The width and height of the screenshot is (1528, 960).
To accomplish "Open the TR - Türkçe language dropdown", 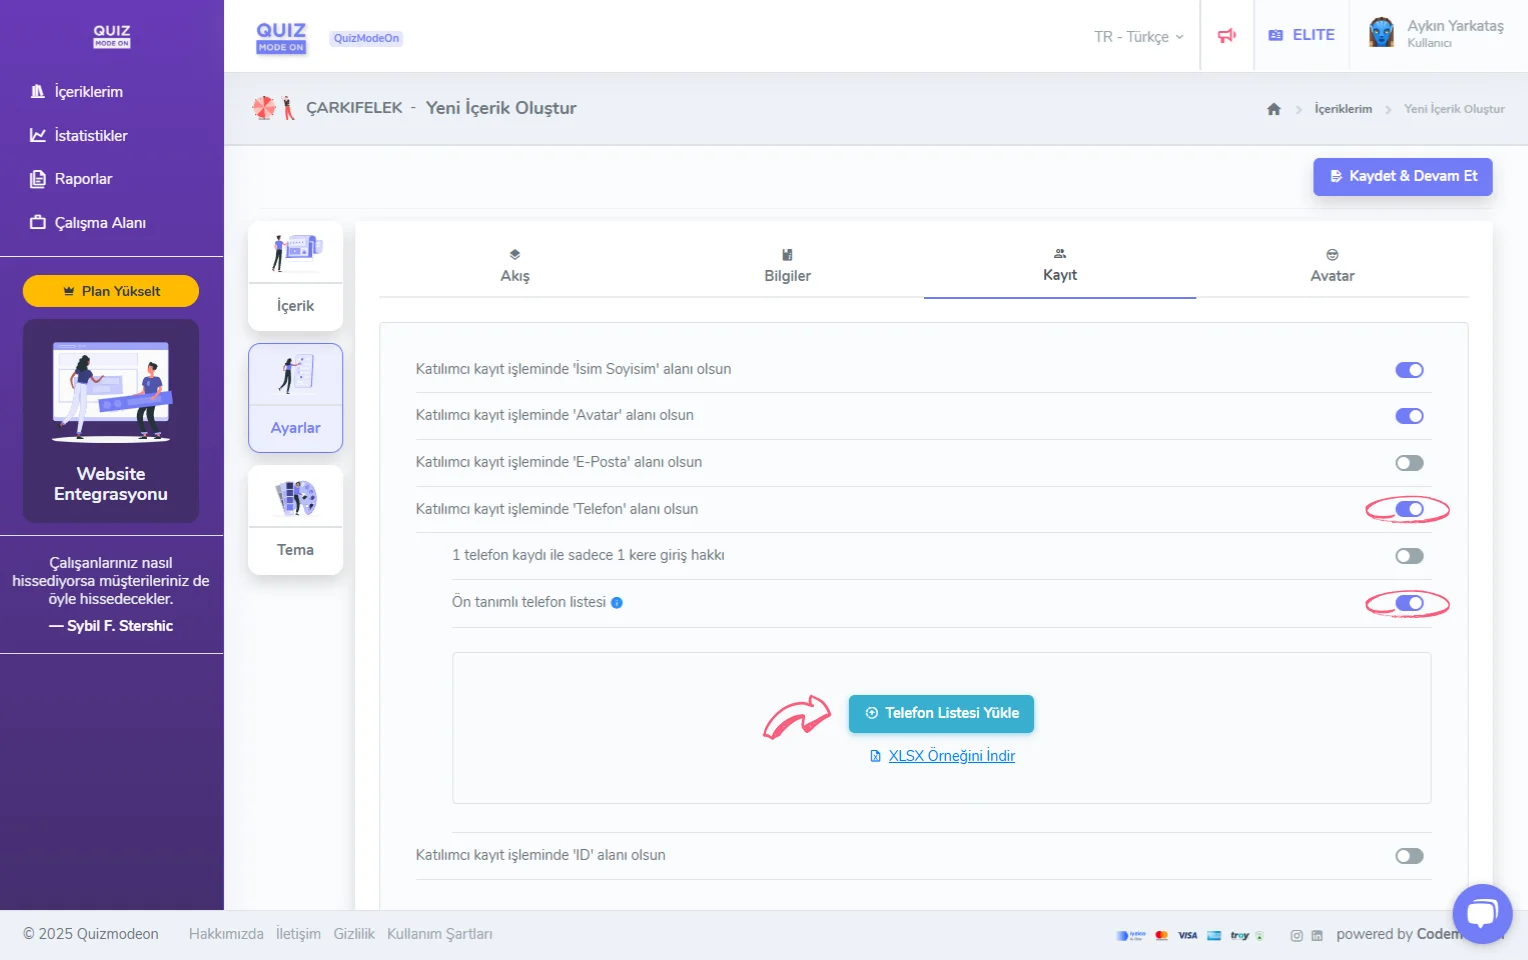I will [x=1136, y=36].
